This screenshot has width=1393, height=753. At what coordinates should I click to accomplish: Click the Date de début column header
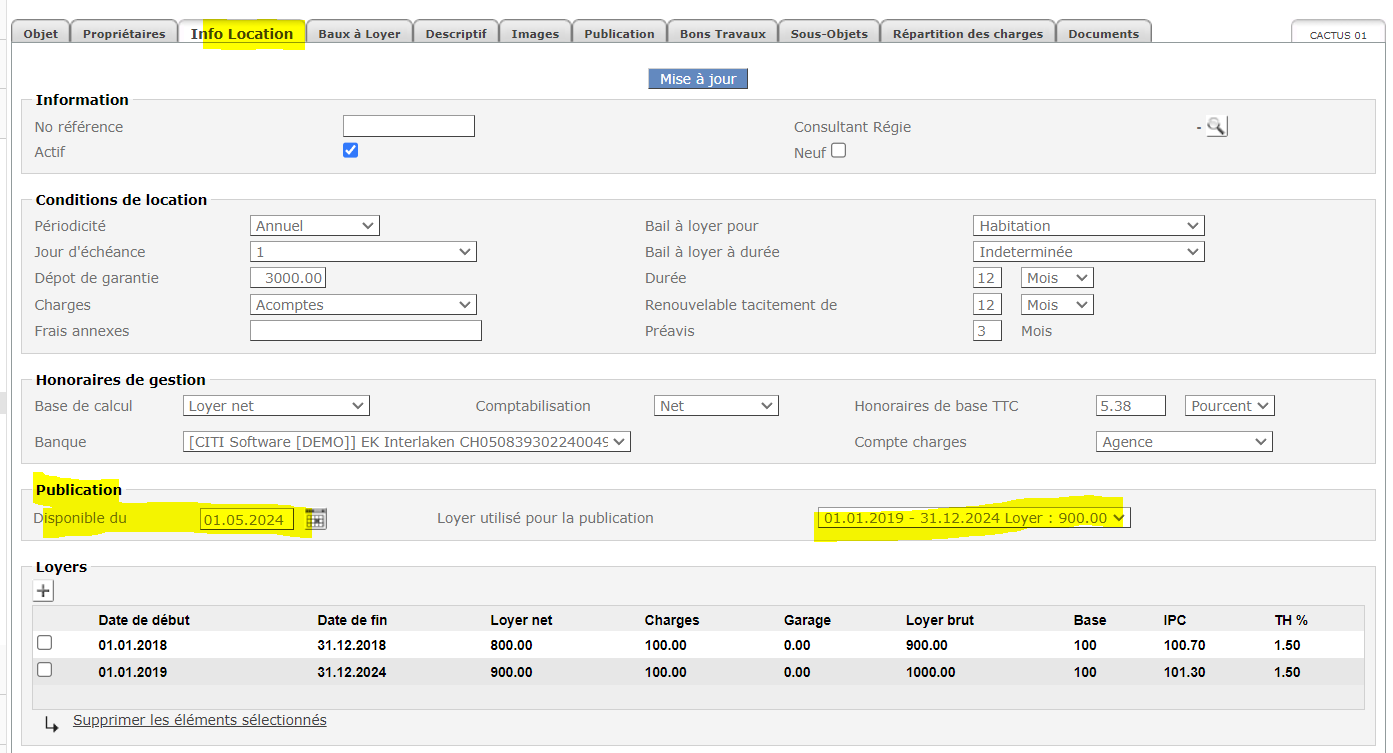point(144,620)
